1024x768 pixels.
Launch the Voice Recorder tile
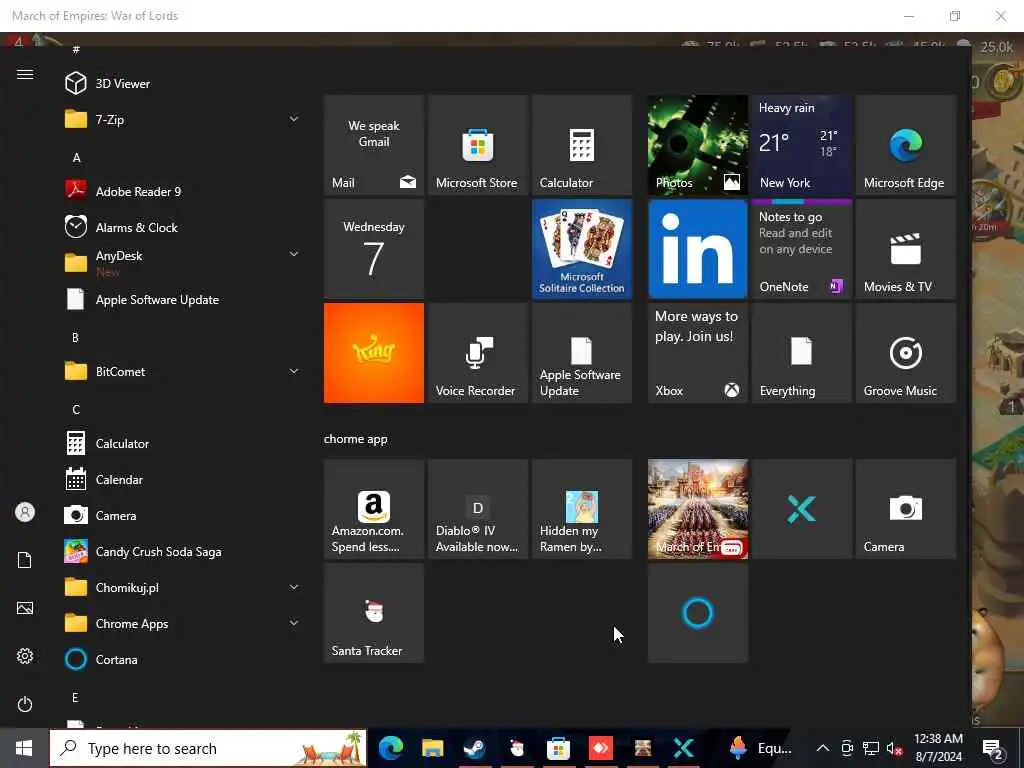point(477,353)
